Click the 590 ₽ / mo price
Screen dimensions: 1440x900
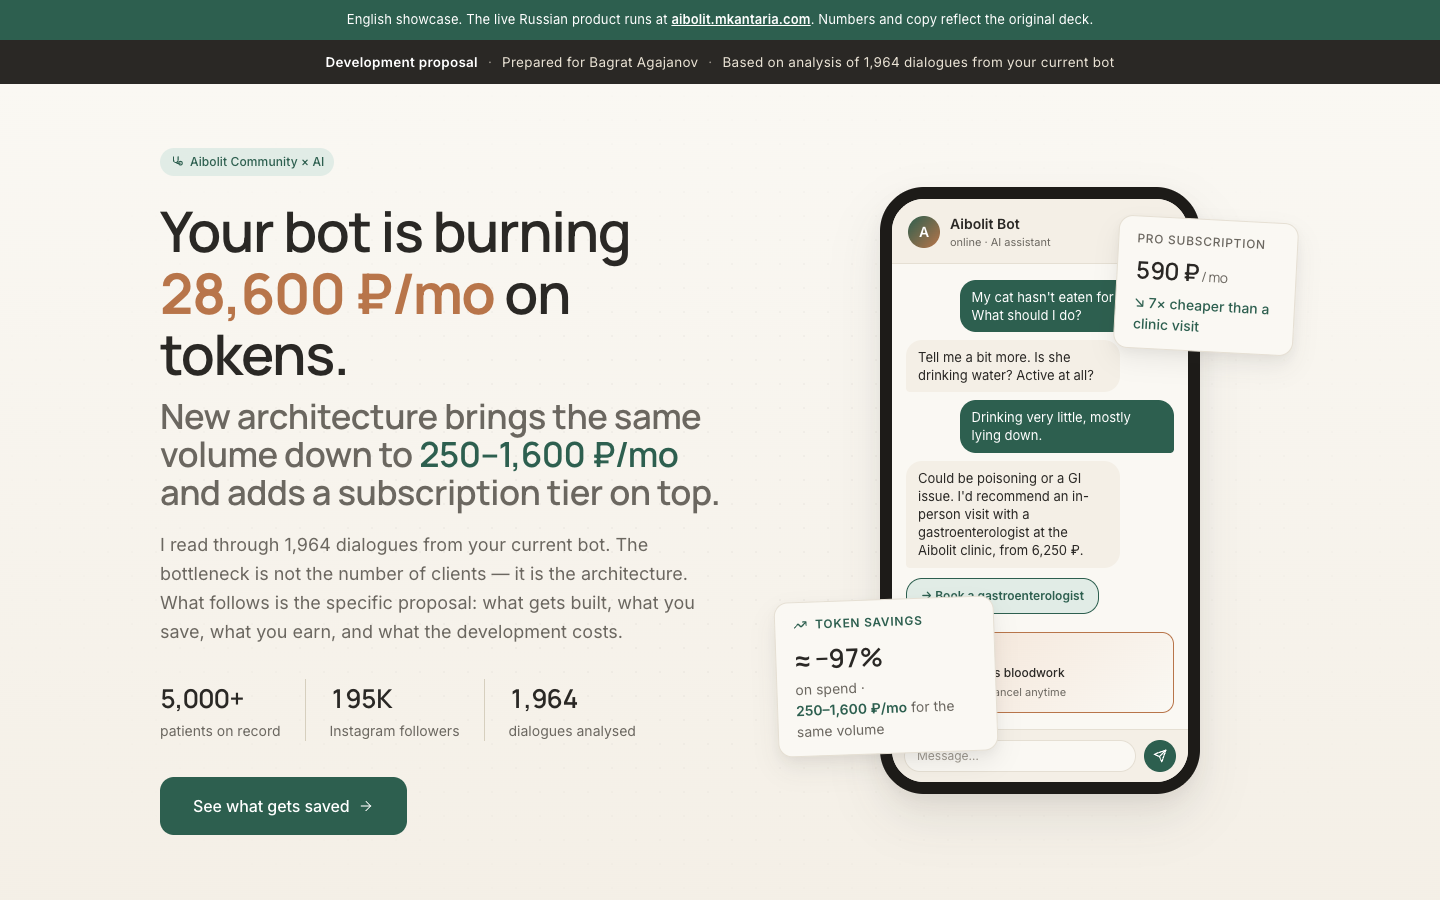1182,272
